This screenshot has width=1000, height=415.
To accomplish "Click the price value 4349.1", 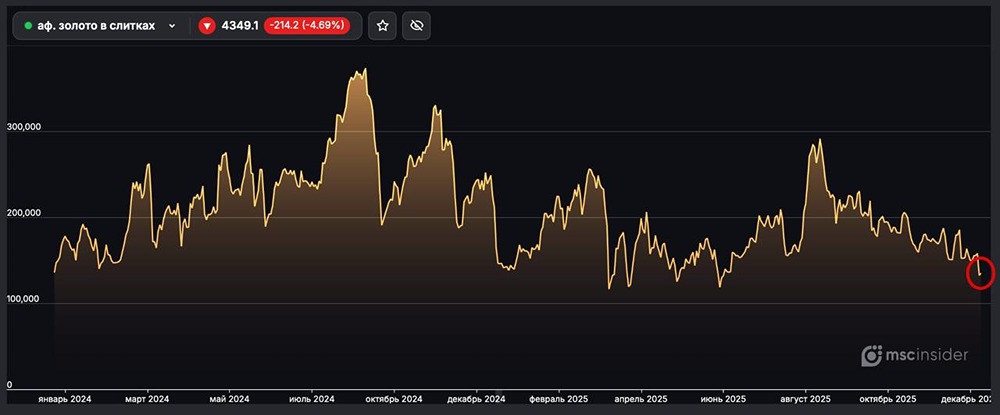I will click(x=240, y=26).
